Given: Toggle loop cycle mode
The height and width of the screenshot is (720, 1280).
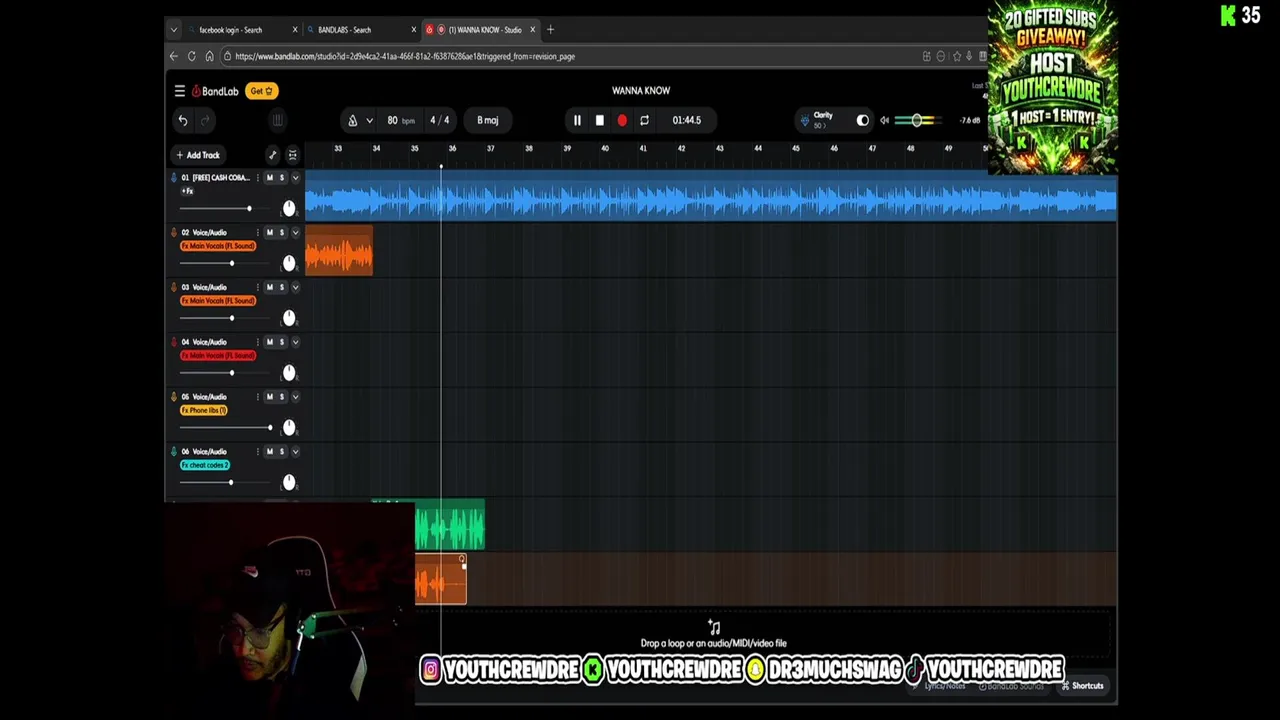Looking at the screenshot, I should point(644,120).
